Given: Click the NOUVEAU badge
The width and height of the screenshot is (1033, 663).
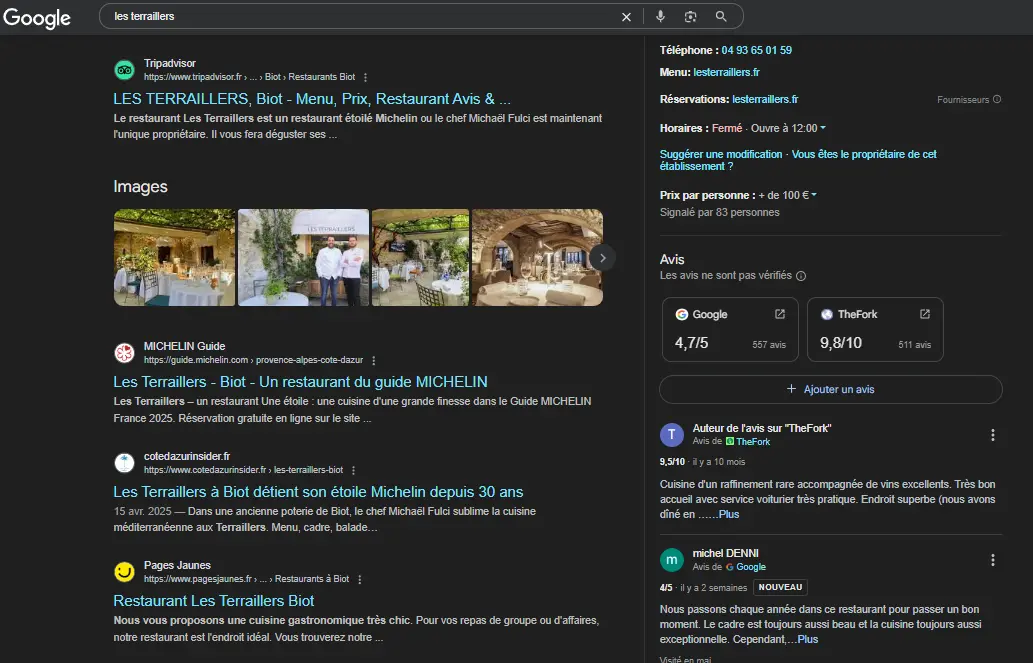Looking at the screenshot, I should point(780,587).
